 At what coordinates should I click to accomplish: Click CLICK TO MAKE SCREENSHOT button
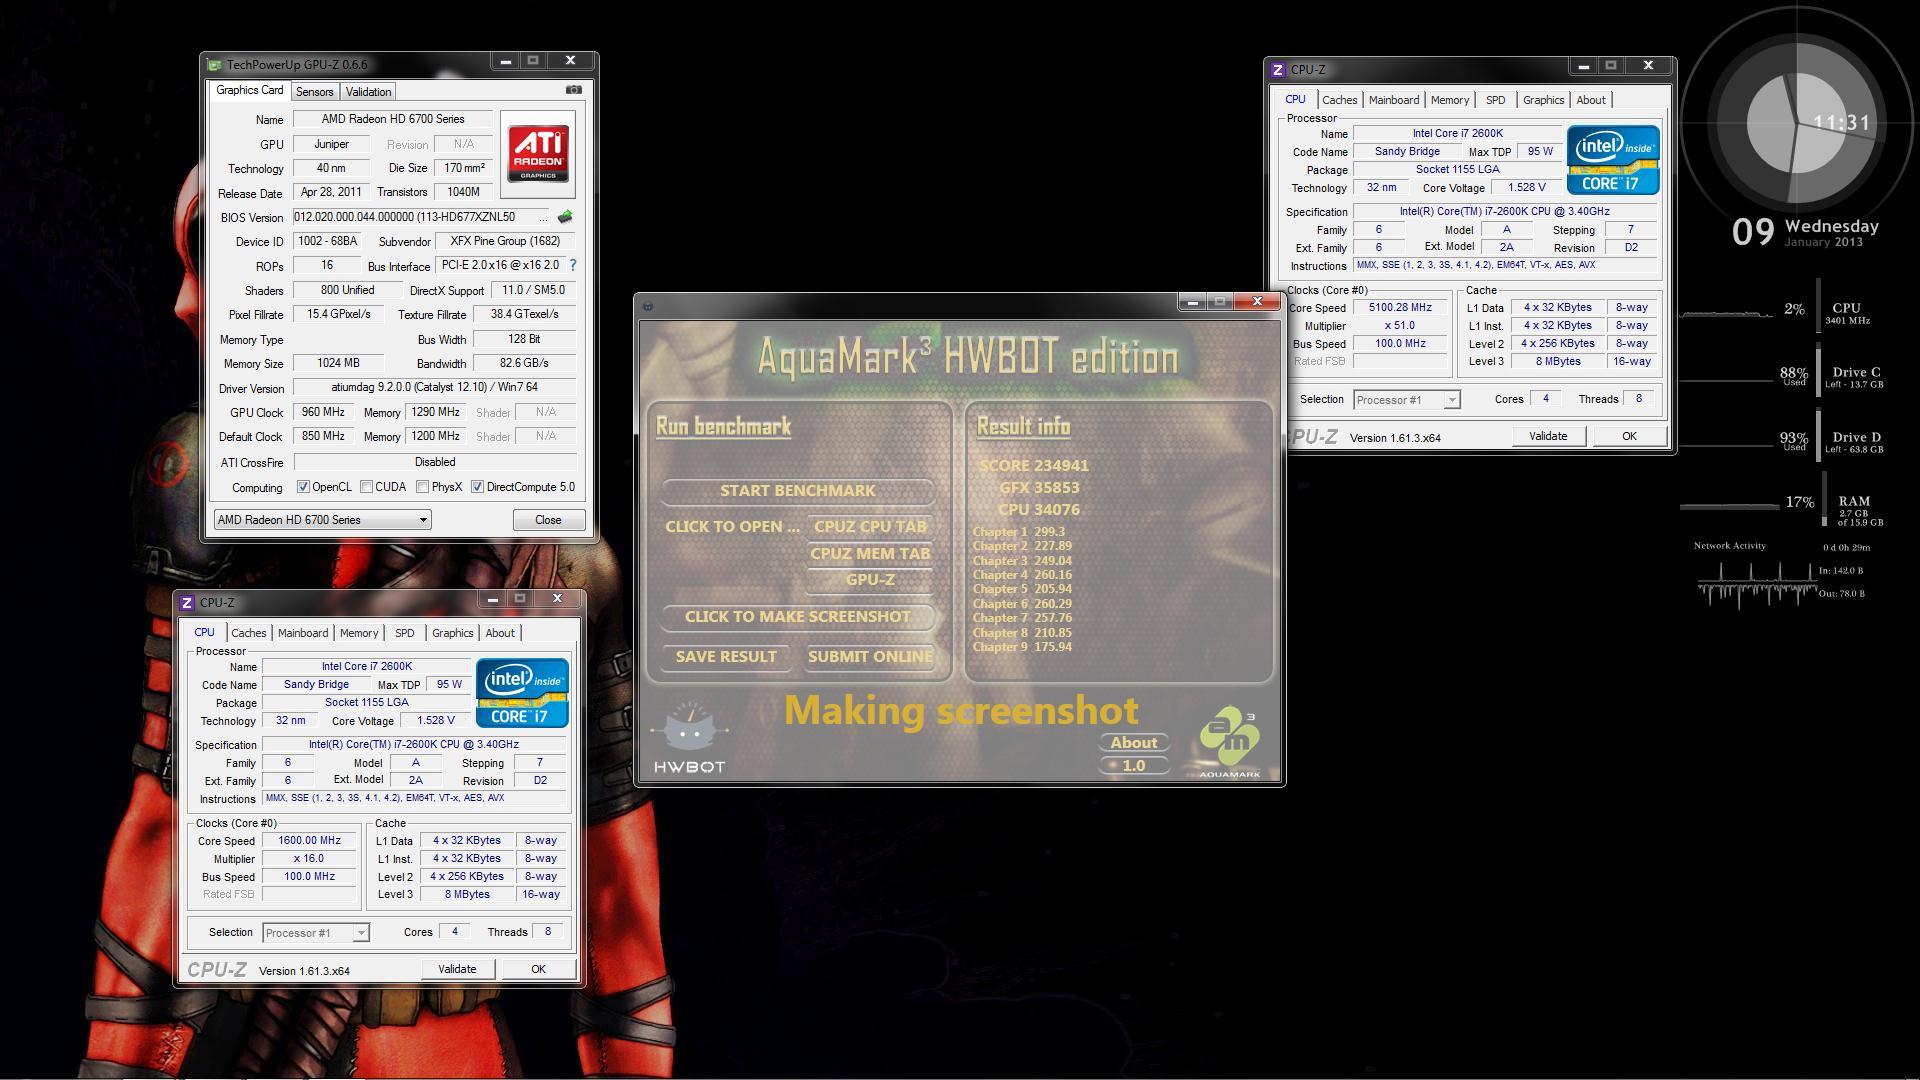click(x=797, y=617)
